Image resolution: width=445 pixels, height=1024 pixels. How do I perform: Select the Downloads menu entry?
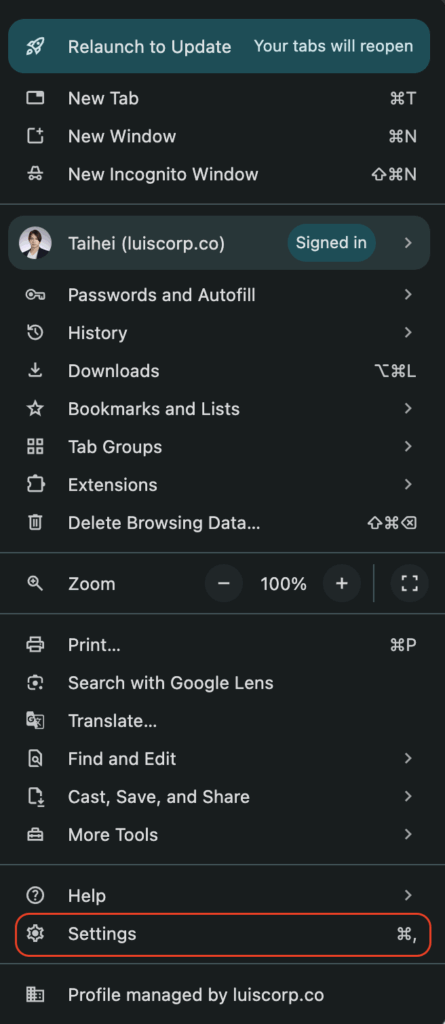coord(223,371)
